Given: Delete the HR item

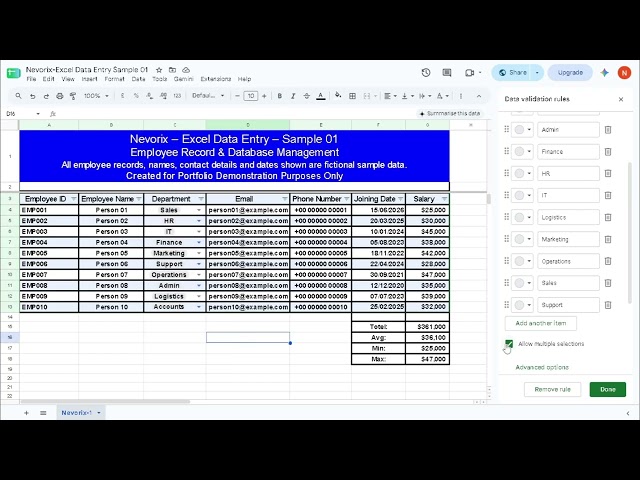Looking at the screenshot, I should click(608, 173).
